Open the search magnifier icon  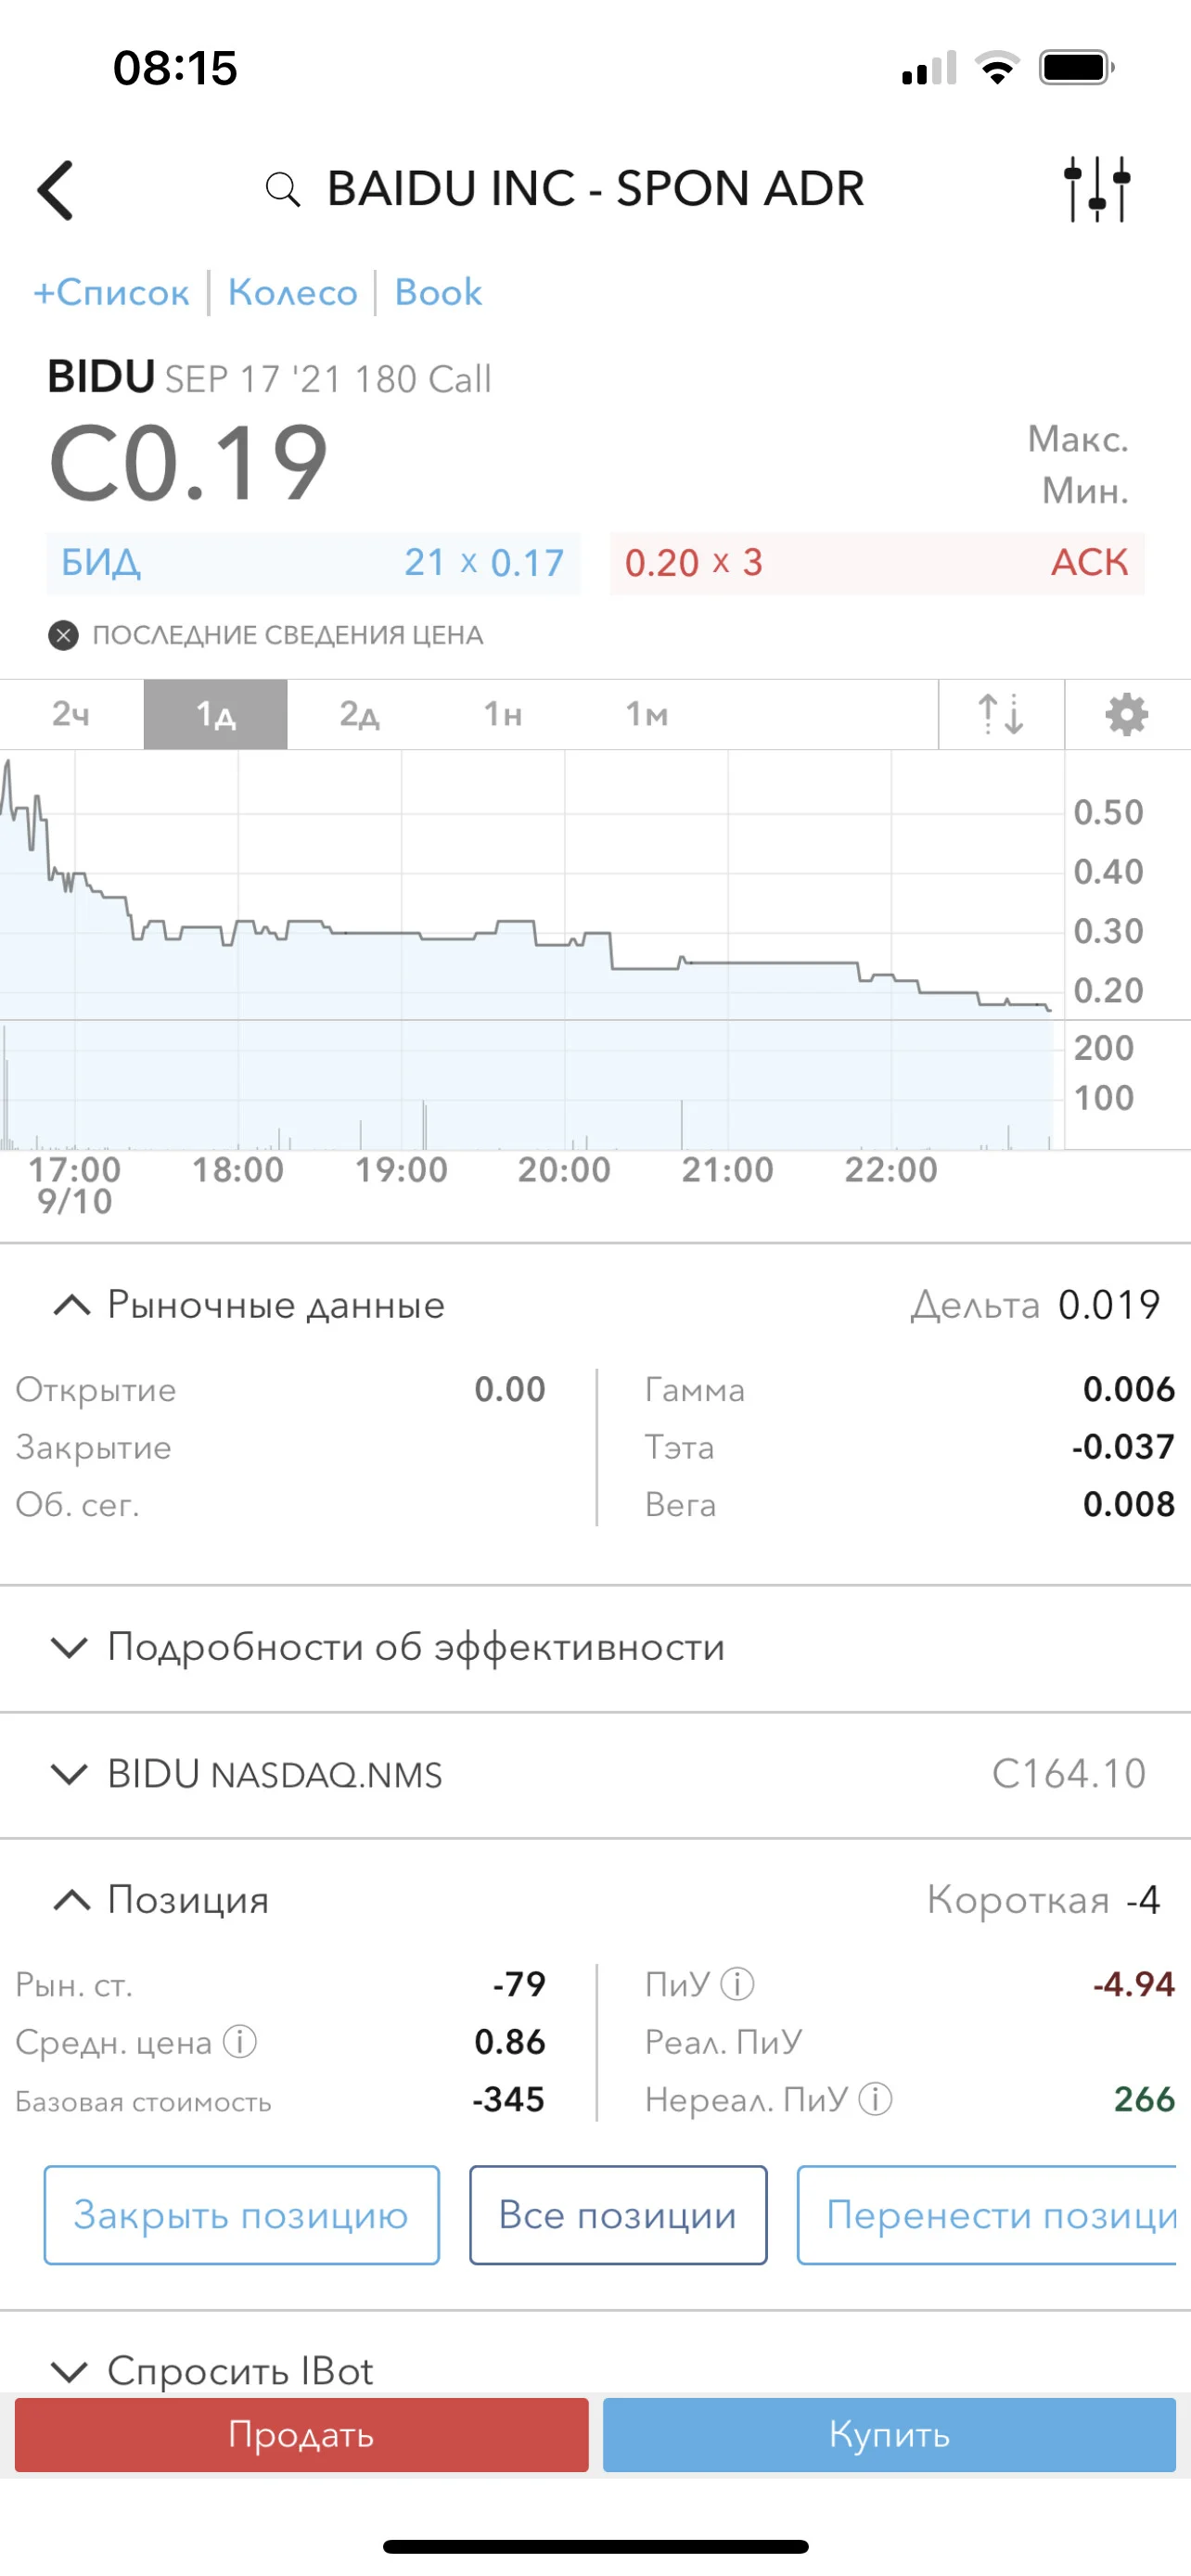[x=283, y=189]
